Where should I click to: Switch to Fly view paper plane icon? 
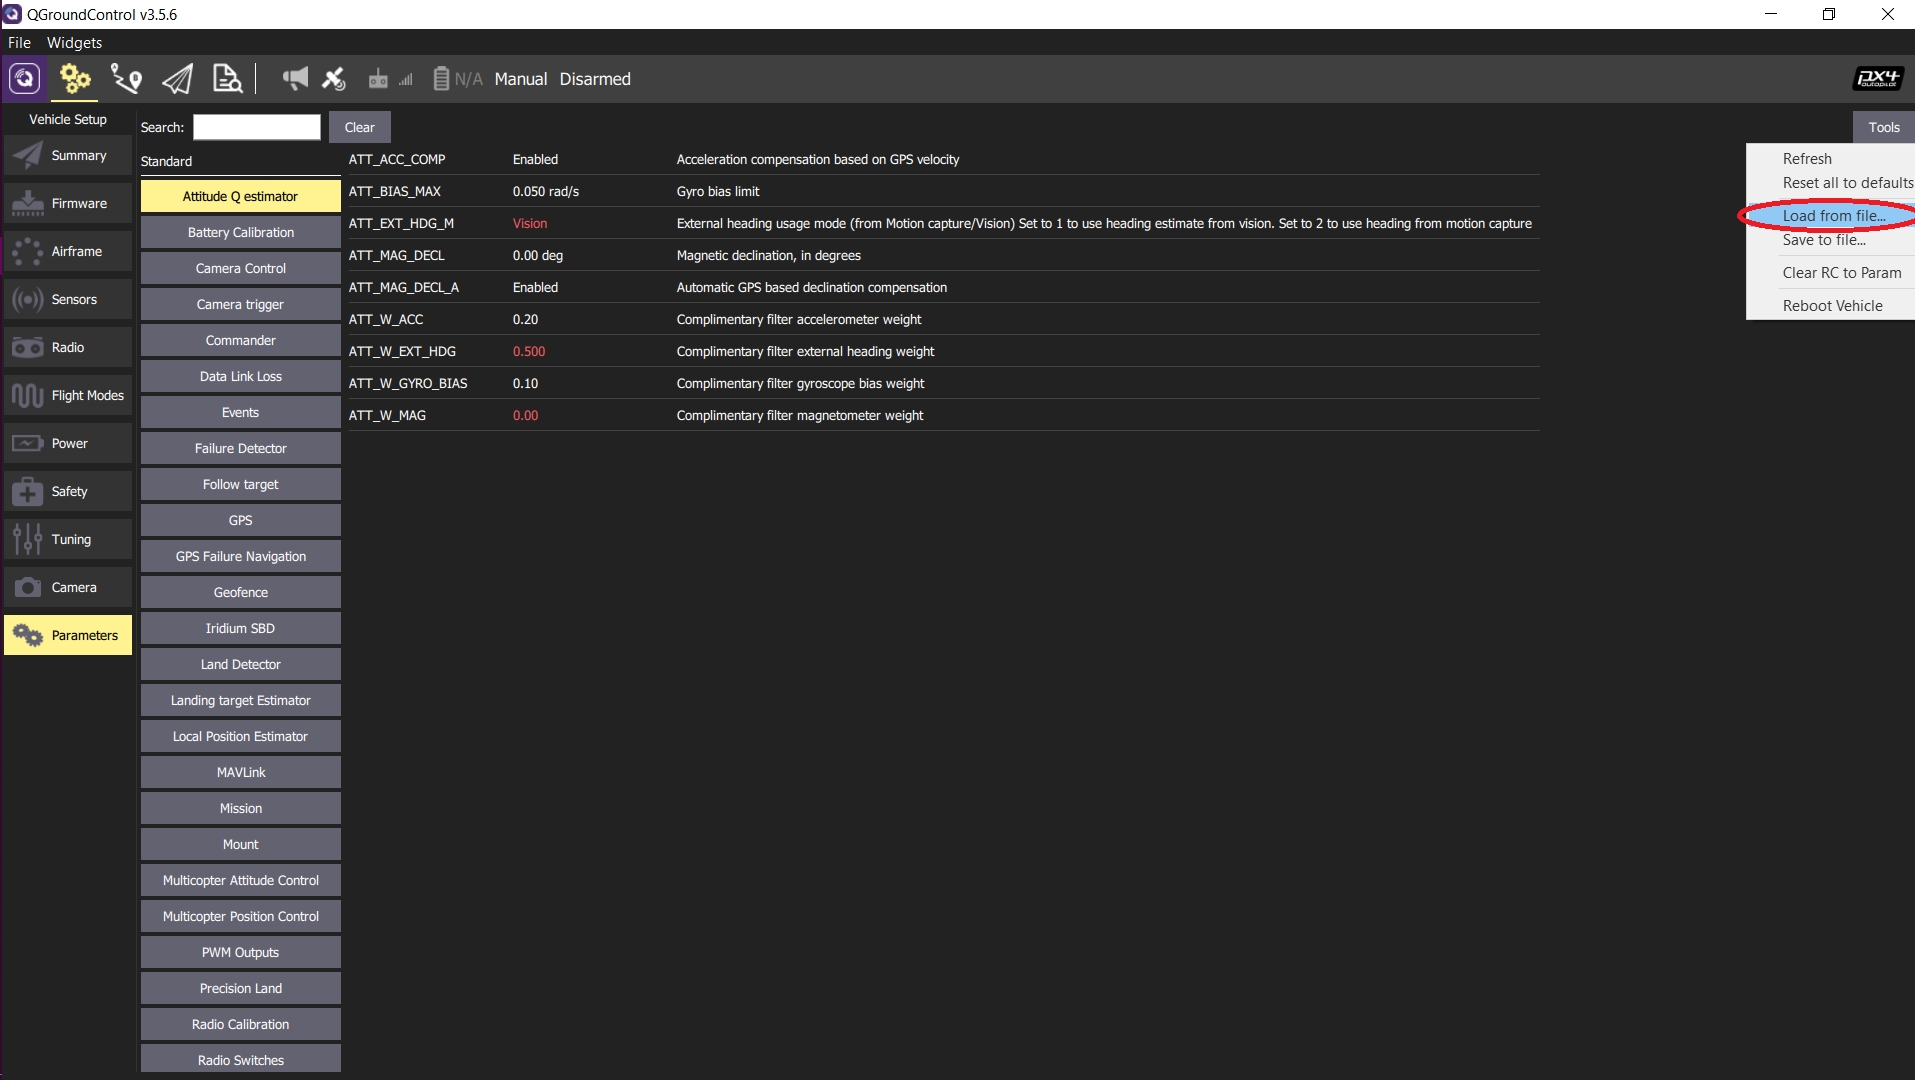pyautogui.click(x=177, y=79)
